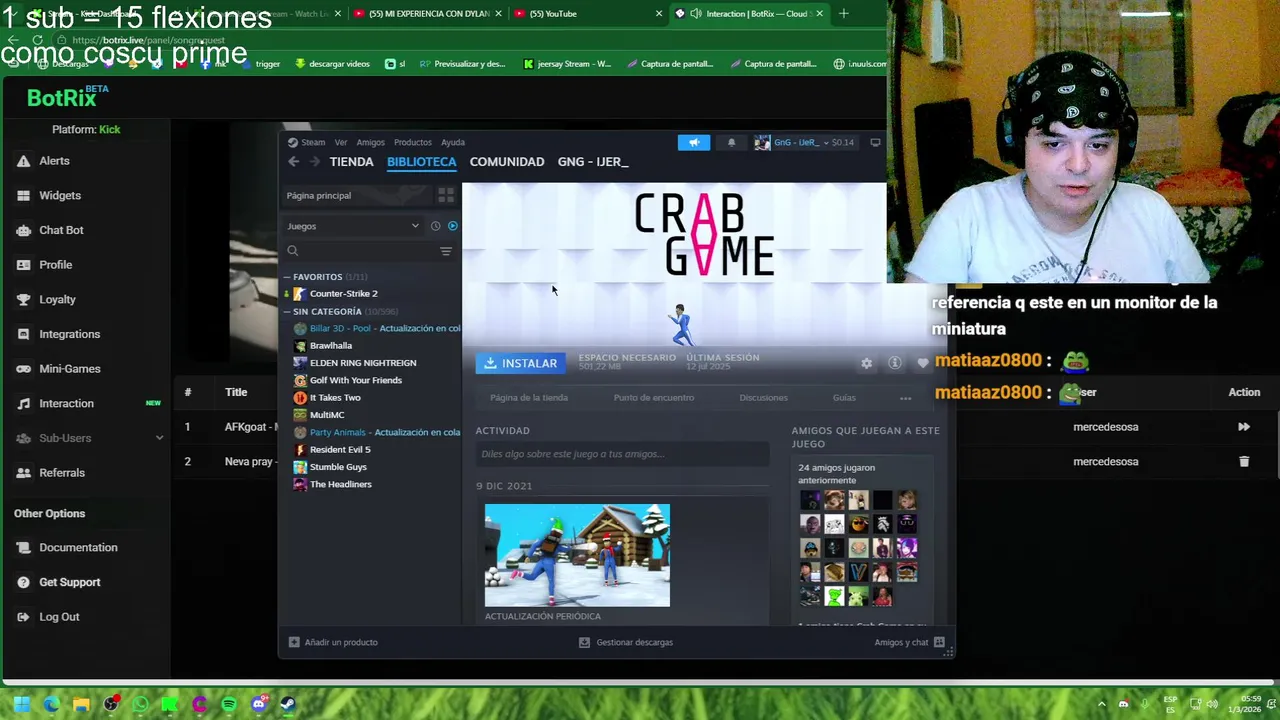This screenshot has height=720, width=1280.
Task: Go forward with Steam forward arrow
Action: coord(314,161)
